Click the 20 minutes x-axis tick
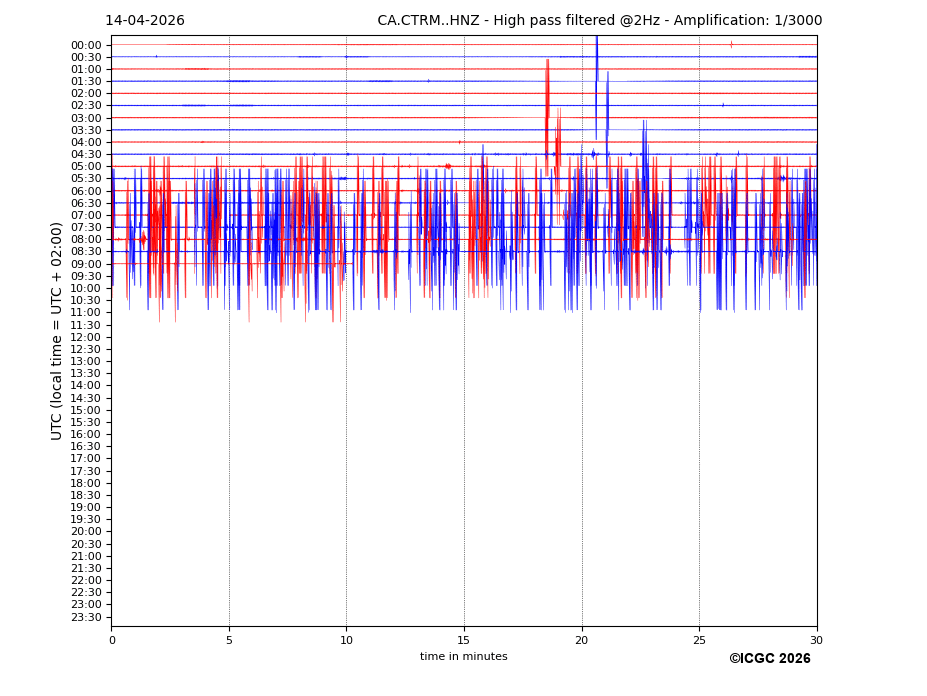927x696 pixels. tap(582, 640)
